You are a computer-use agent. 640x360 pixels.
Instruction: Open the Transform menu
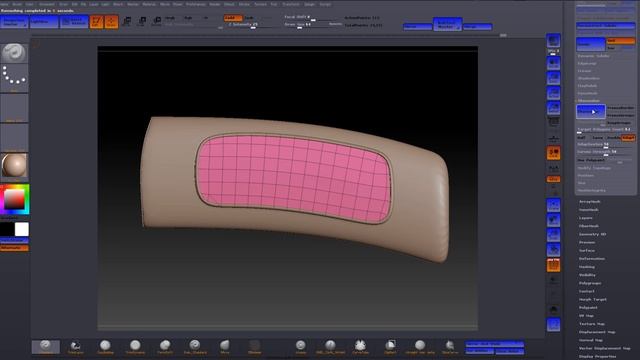click(291, 4)
